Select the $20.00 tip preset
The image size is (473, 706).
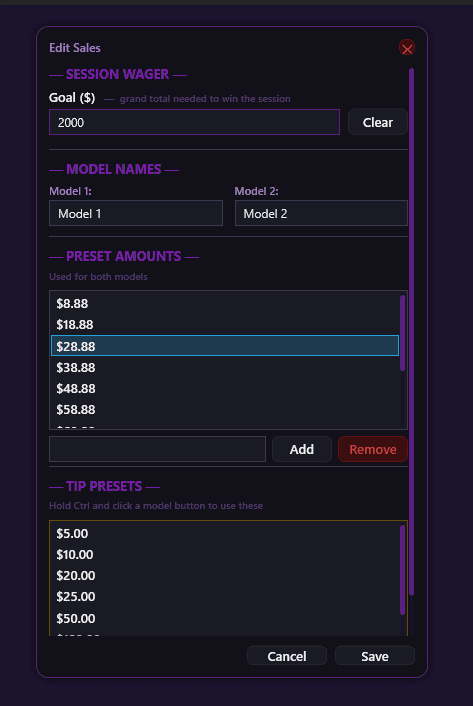point(225,575)
